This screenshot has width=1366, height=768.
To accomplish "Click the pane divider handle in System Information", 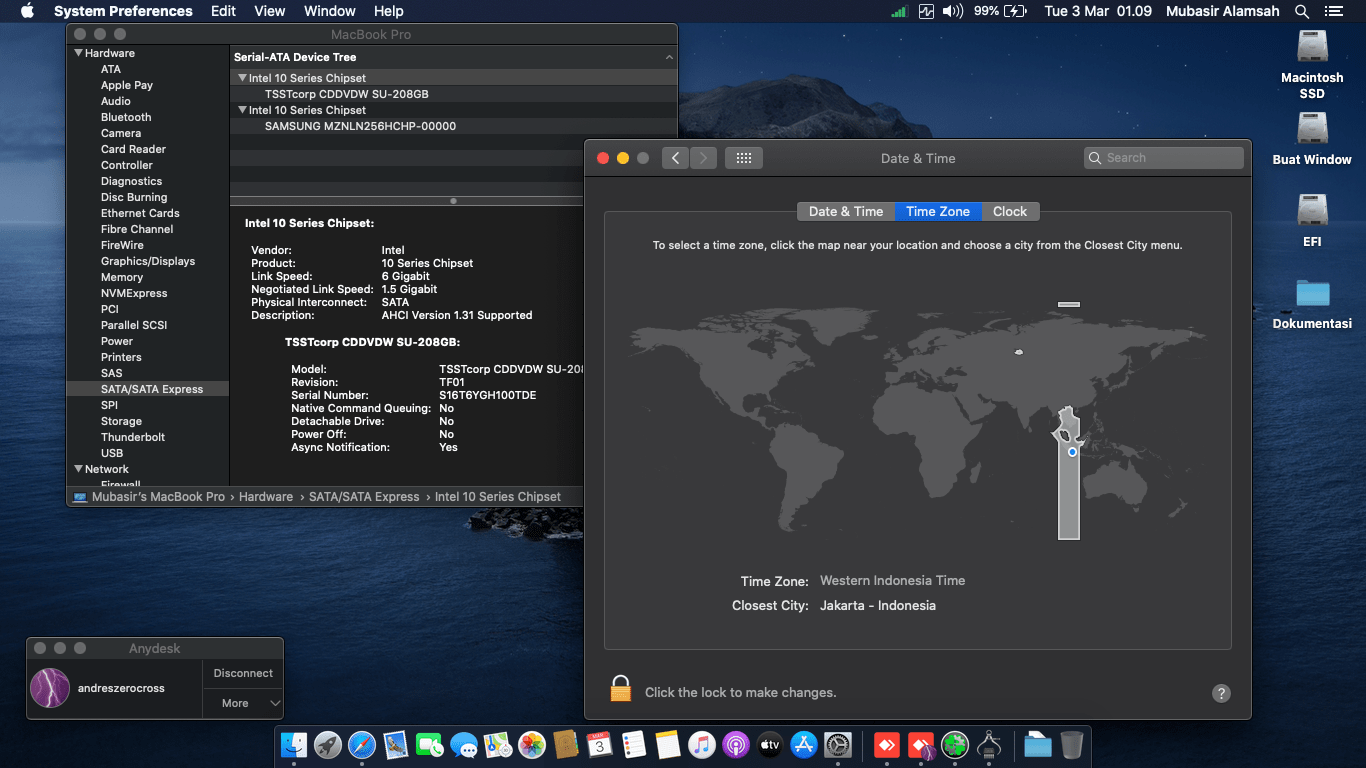I will pos(453,201).
